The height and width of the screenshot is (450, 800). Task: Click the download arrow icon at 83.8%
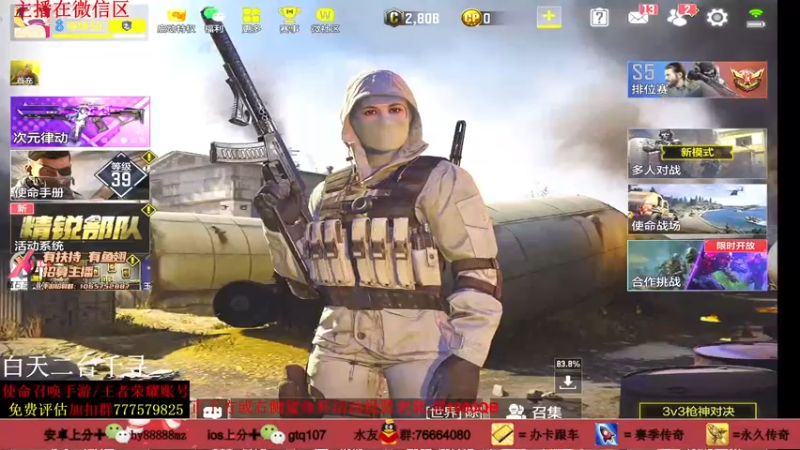pos(567,382)
